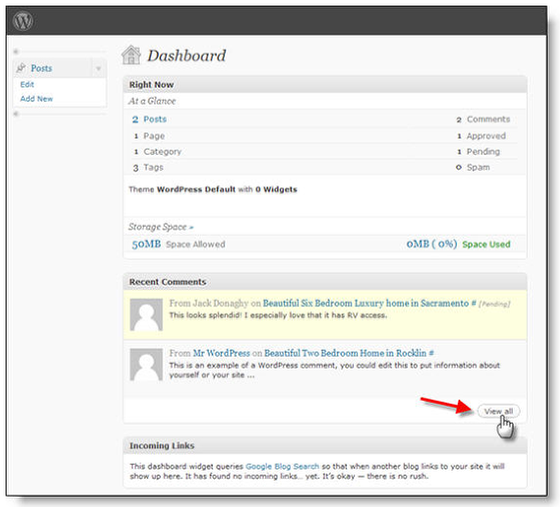This screenshot has height=507, width=560.
Task: Open the 0 Spam entry
Action: click(473, 167)
